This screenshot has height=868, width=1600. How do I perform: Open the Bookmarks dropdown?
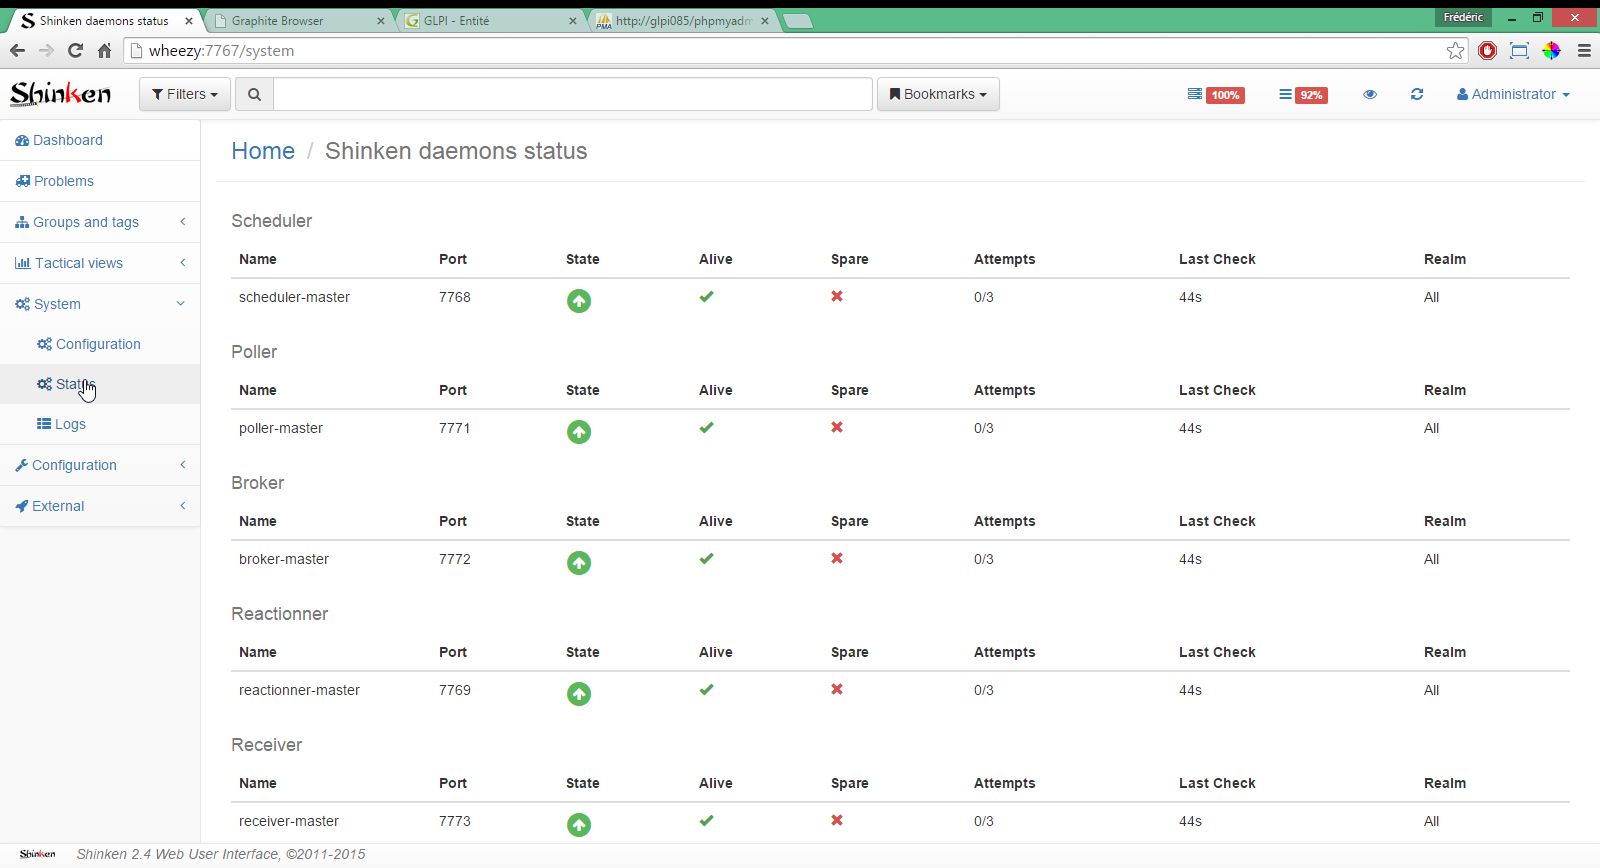coord(938,94)
